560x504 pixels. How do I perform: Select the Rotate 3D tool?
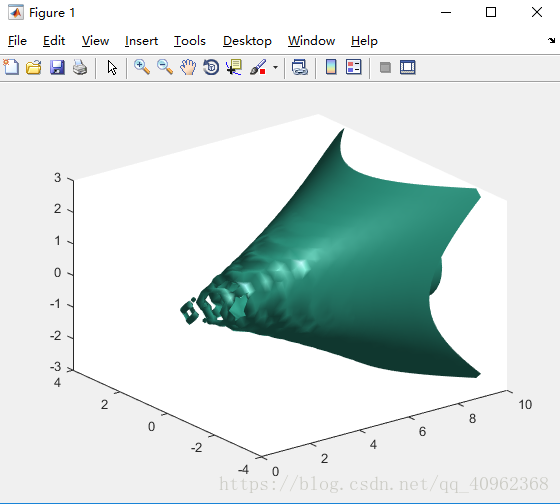point(211,67)
